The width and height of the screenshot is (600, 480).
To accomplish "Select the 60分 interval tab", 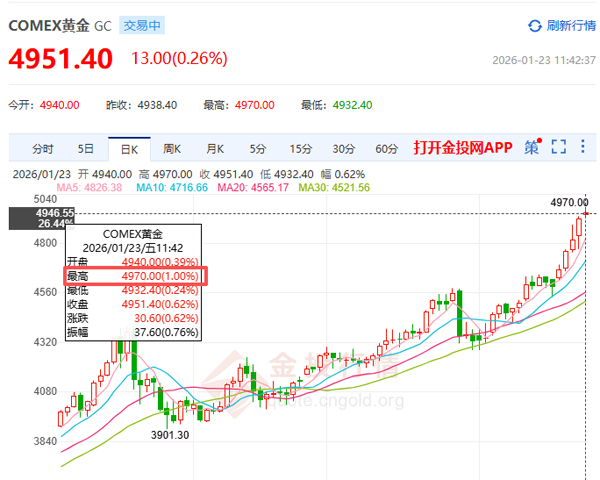I will point(387,149).
